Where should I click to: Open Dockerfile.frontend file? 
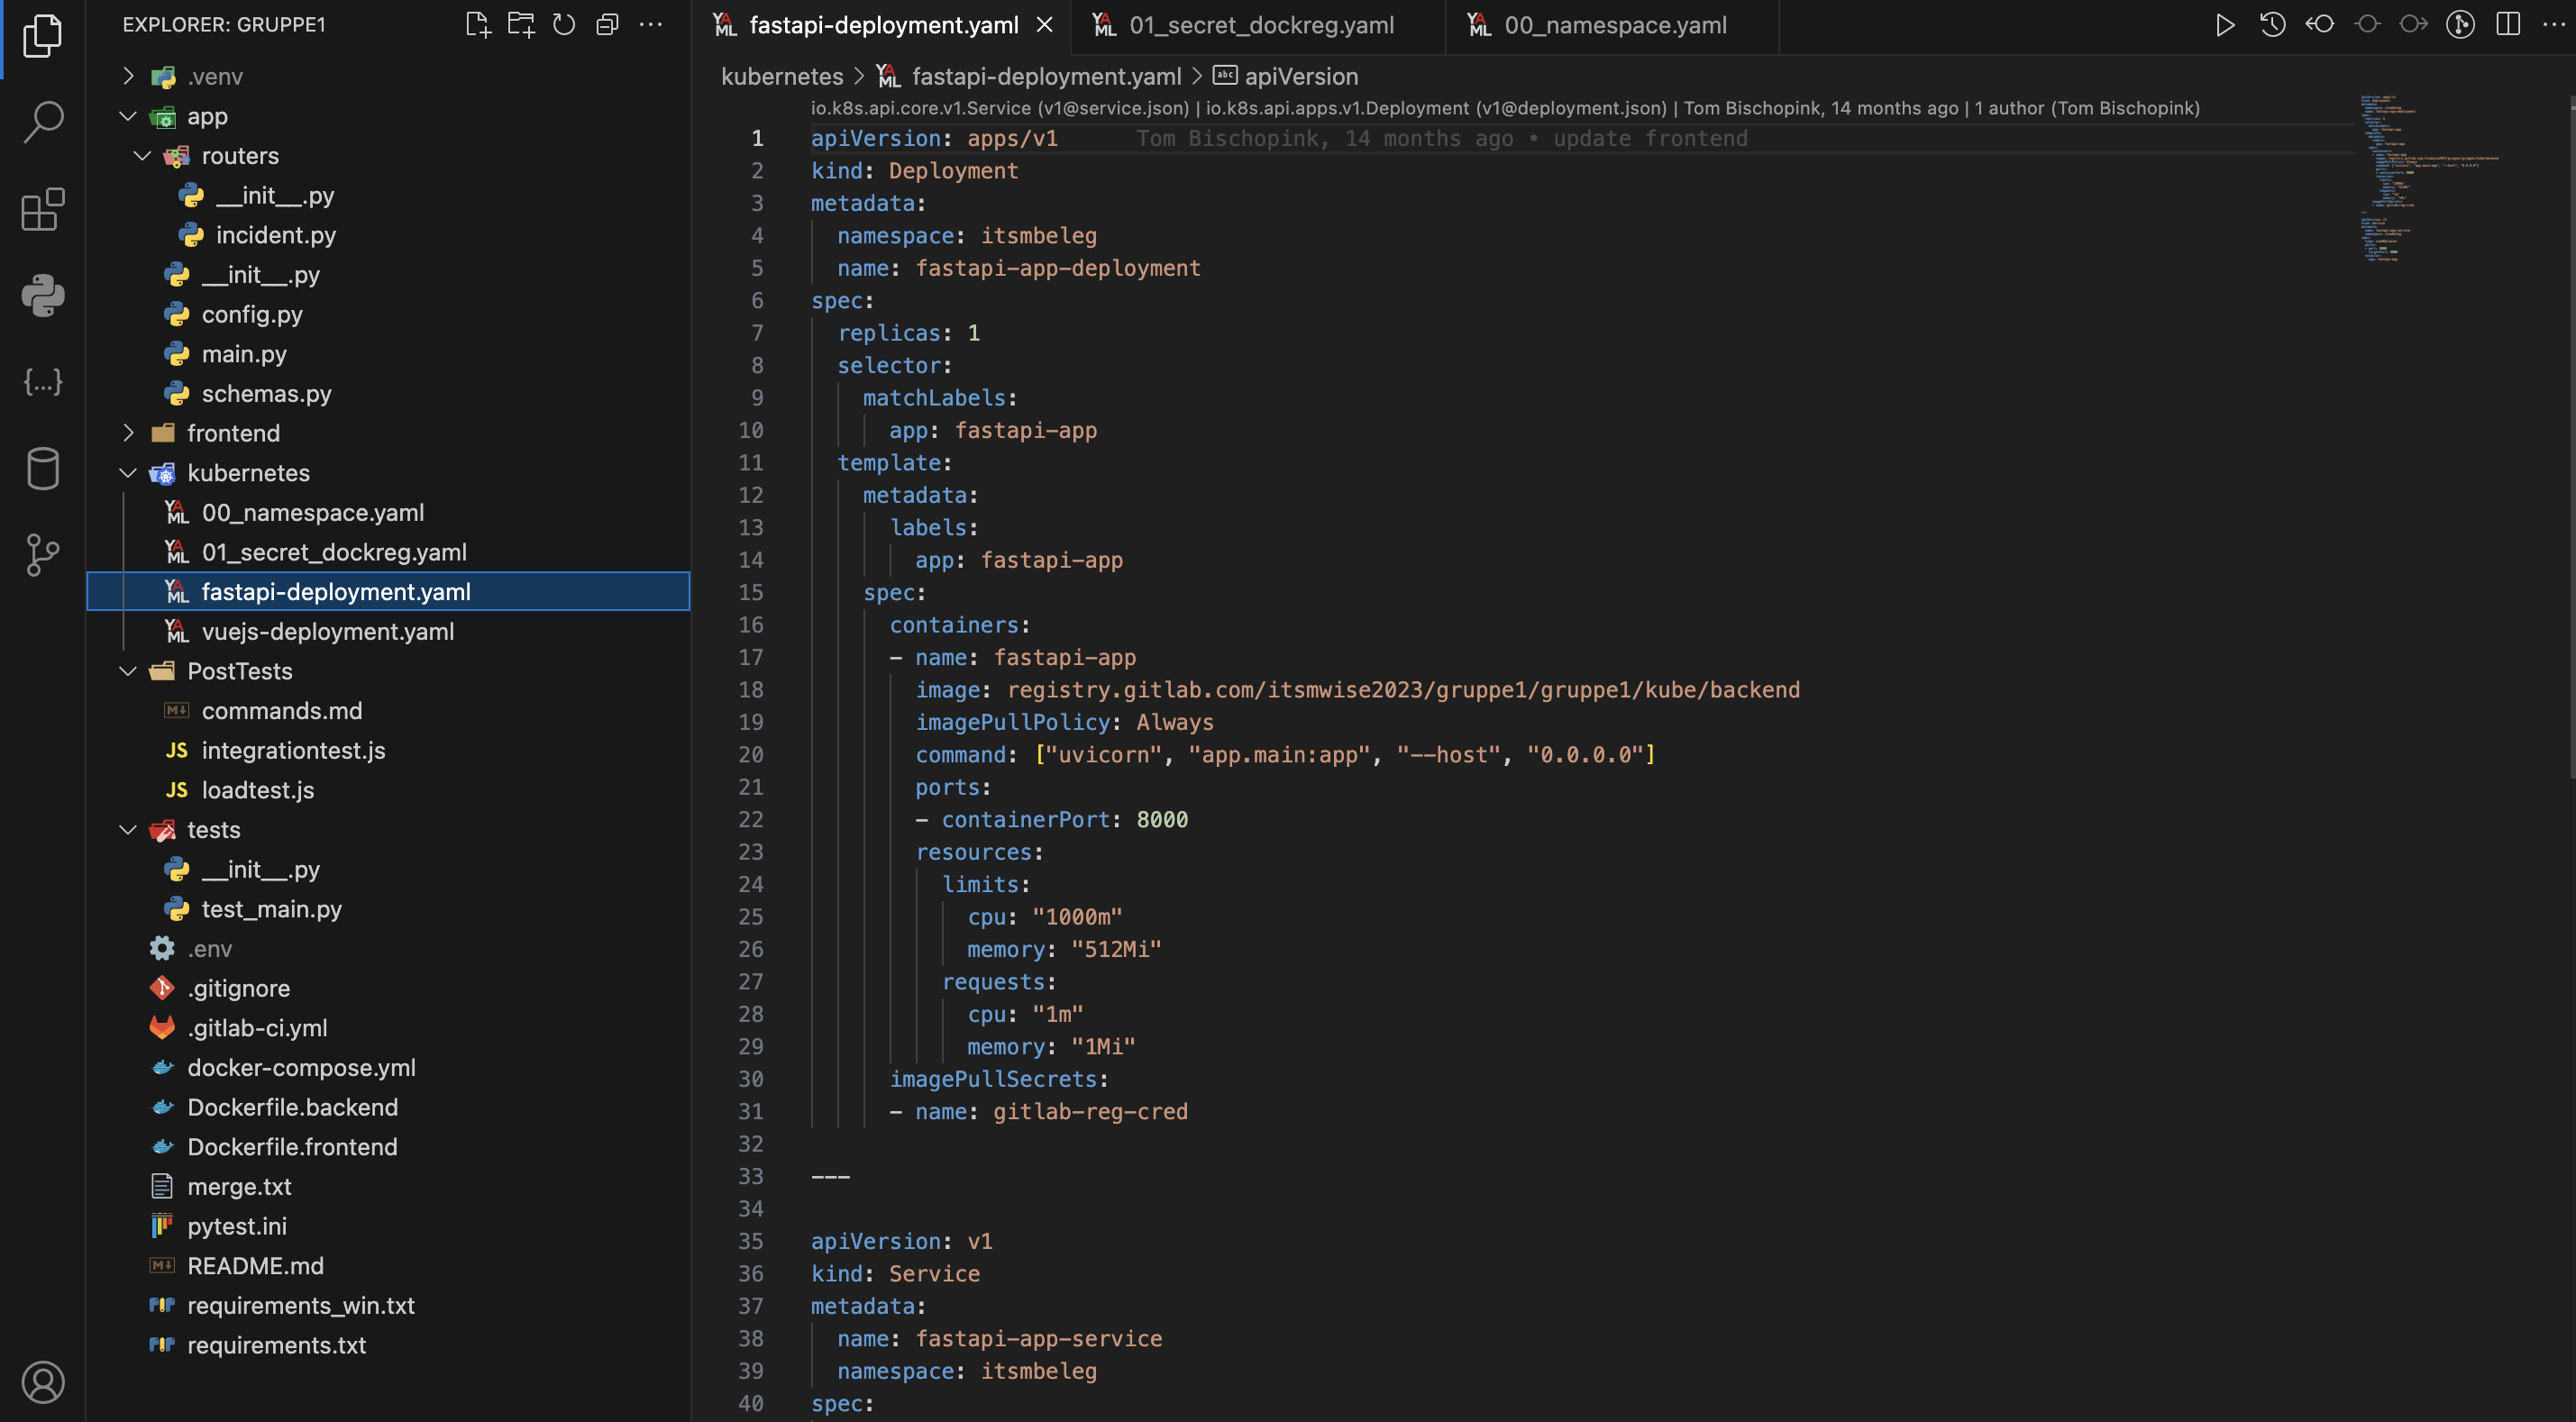tap(388, 1147)
